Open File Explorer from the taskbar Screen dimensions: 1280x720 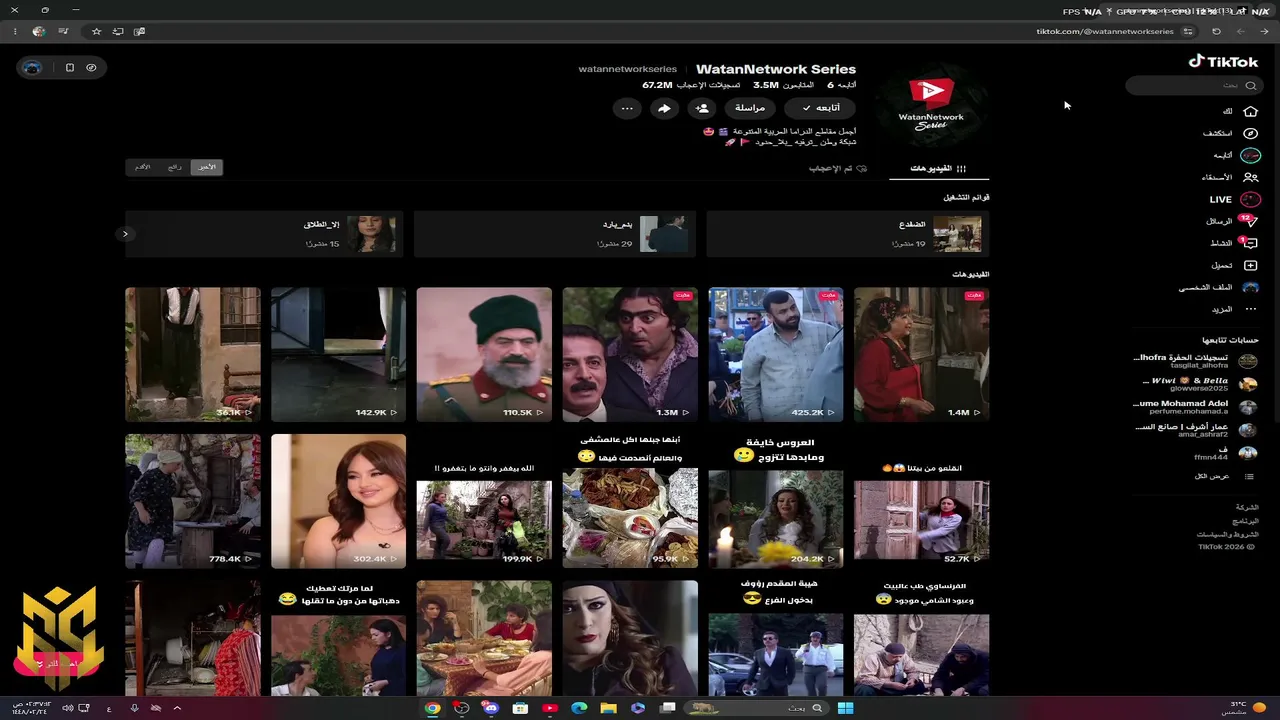point(608,708)
